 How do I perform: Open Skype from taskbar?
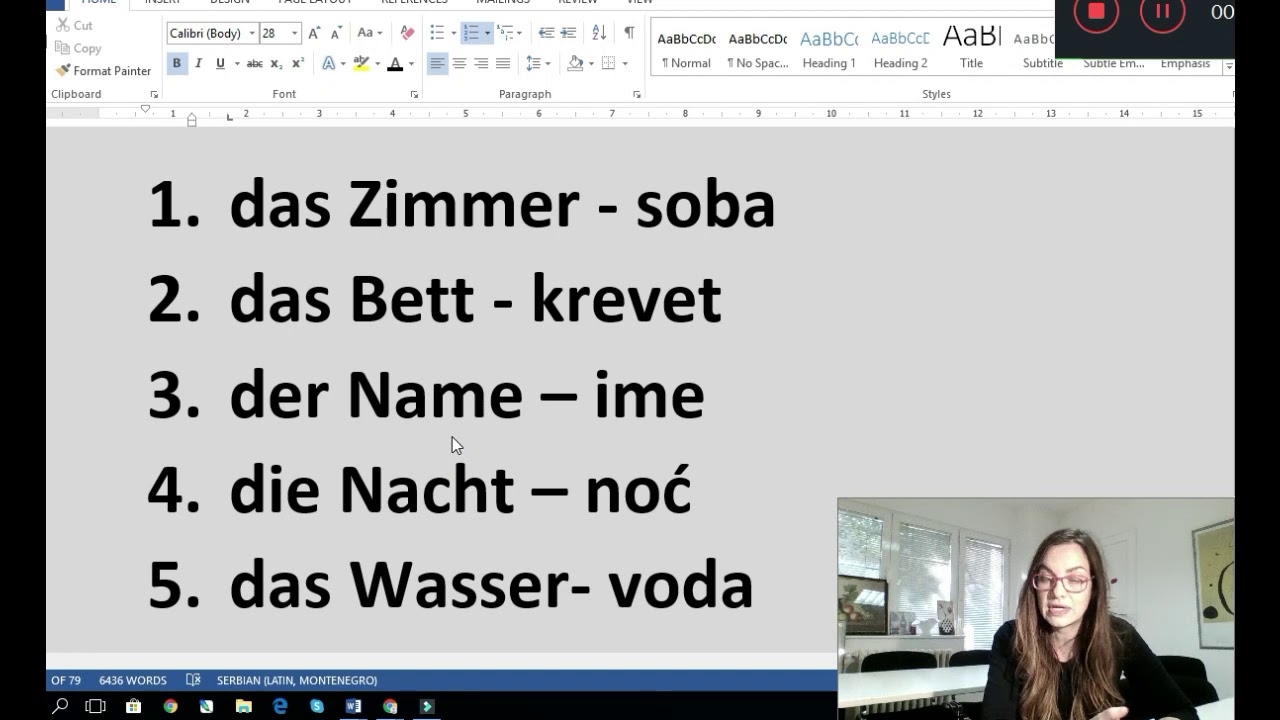[x=317, y=706]
